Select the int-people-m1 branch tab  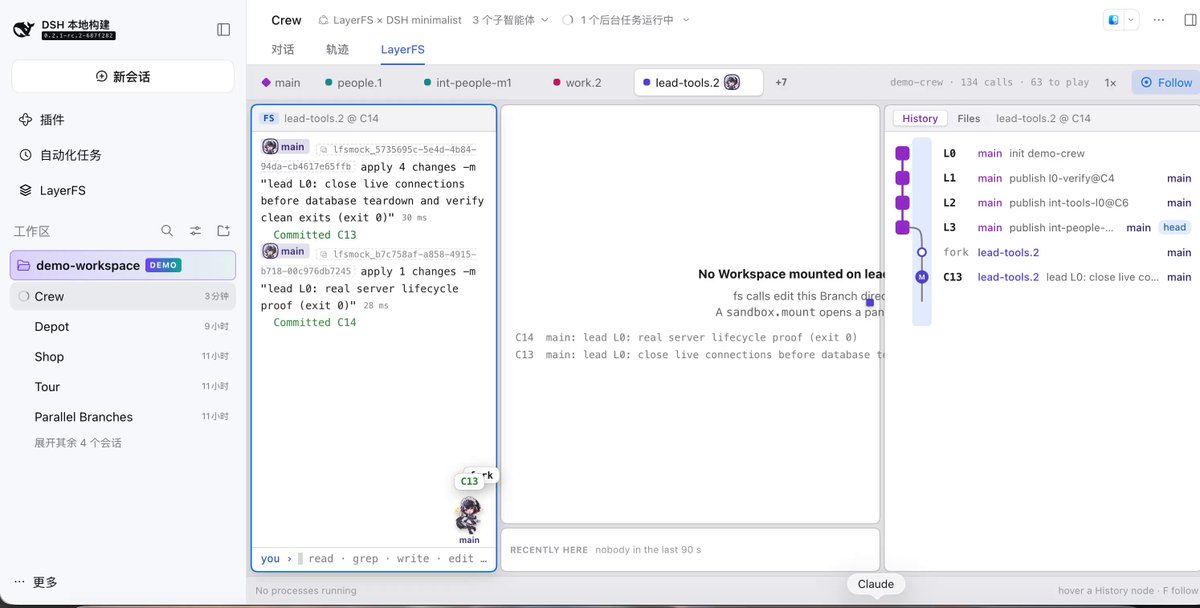click(x=468, y=83)
